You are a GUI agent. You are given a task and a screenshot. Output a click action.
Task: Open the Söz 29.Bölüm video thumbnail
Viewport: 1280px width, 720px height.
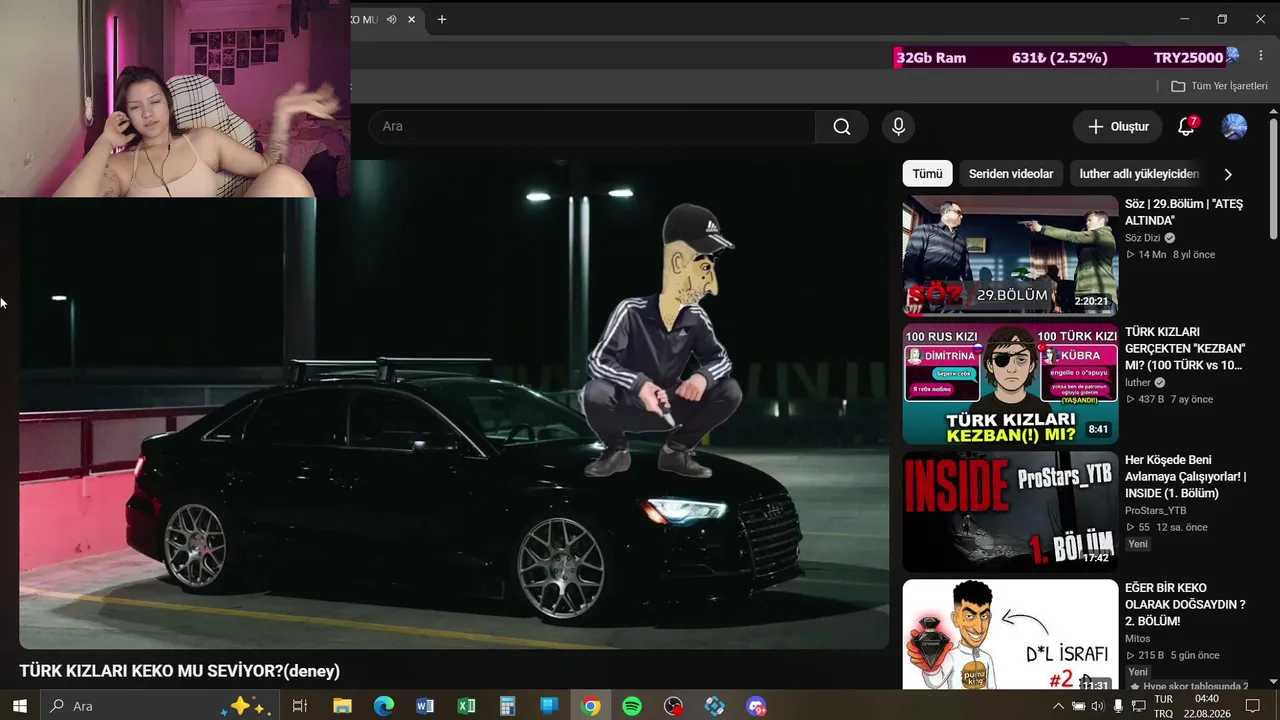click(x=1010, y=256)
